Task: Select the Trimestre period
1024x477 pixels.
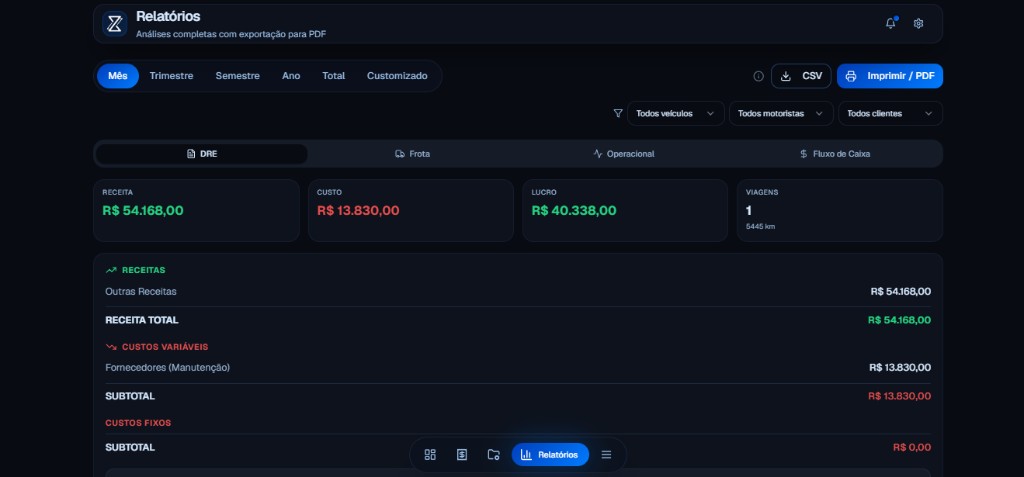Action: click(171, 76)
